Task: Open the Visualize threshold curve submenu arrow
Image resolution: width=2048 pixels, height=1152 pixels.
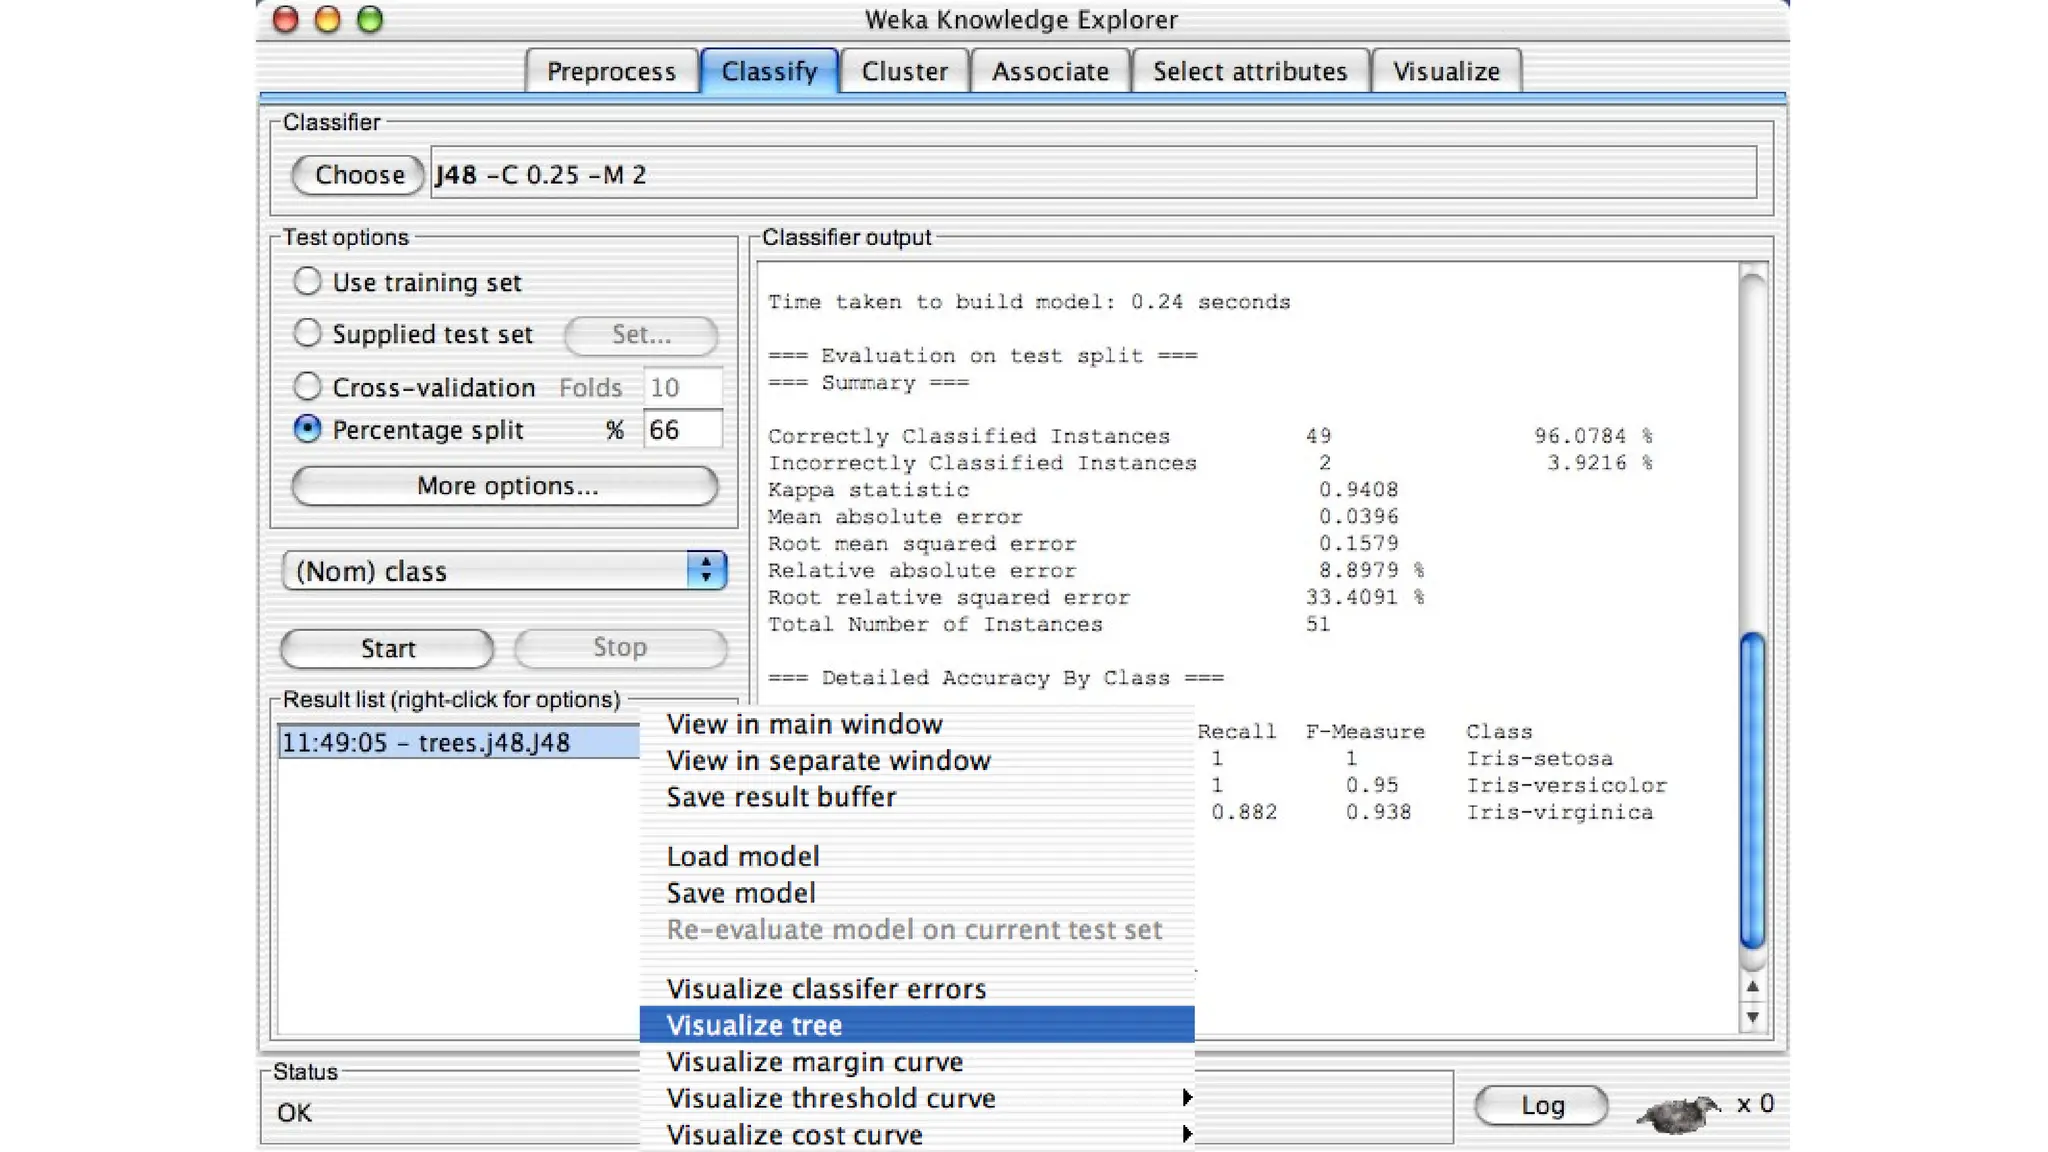Action: click(1186, 1097)
